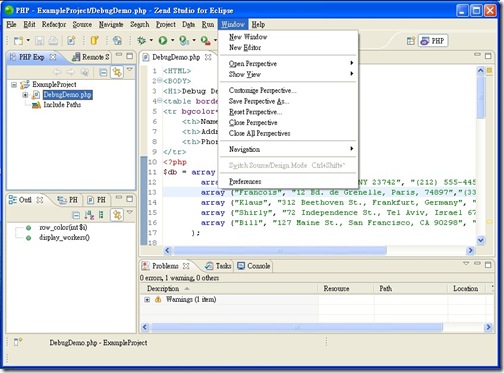504x373 pixels.
Task: Open the New file dropdown arrow
Action: pos(28,40)
